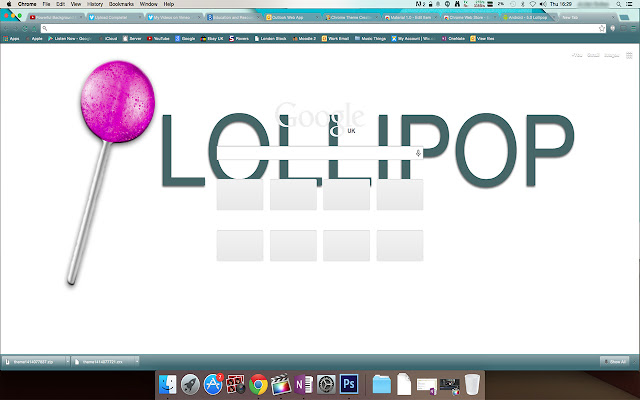
Task: Open the London Black bookmark
Action: click(271, 38)
